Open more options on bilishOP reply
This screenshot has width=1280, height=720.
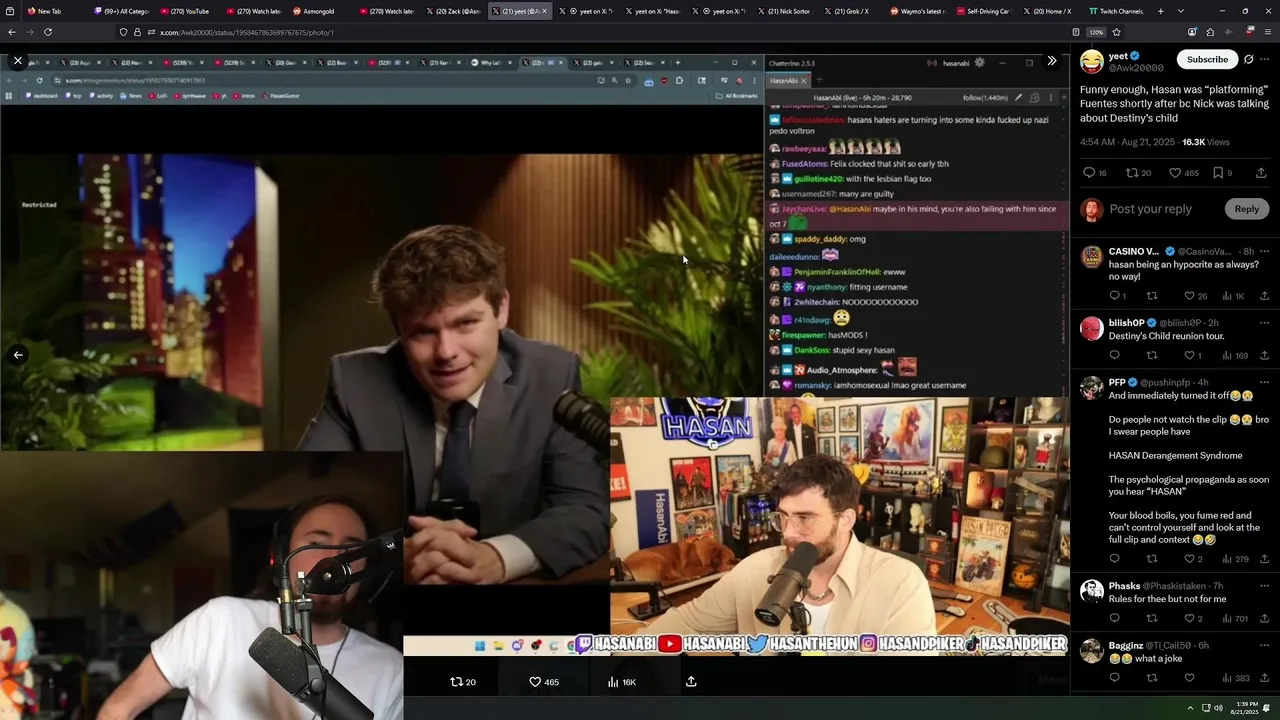[1264, 323]
